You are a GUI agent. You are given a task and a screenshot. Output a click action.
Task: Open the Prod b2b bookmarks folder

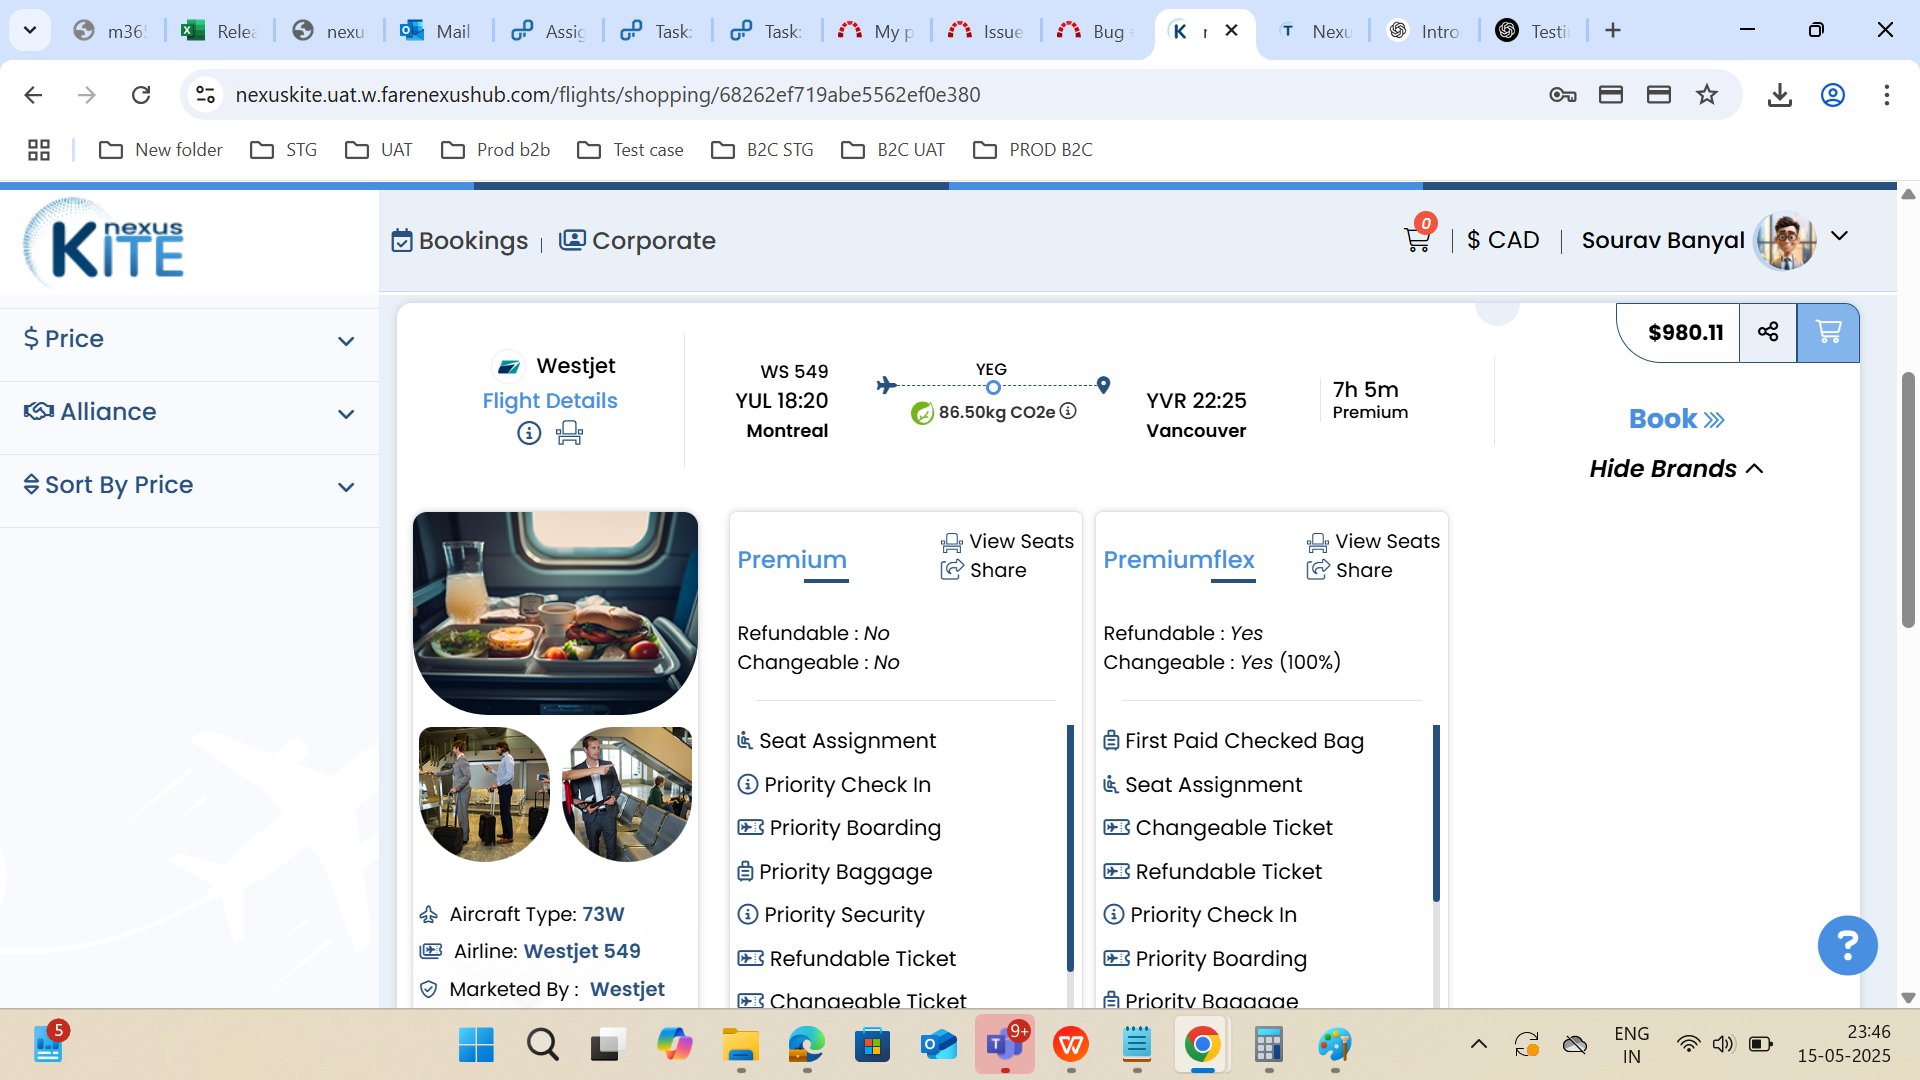point(496,150)
